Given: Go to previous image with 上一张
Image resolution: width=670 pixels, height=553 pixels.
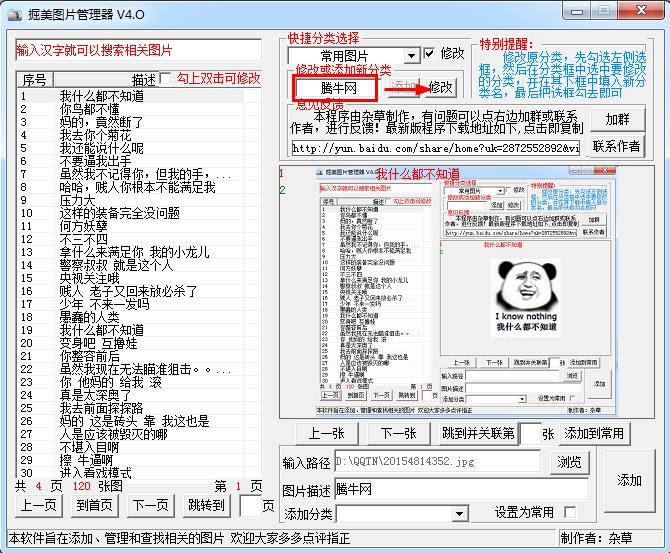Looking at the screenshot, I should 326,433.
